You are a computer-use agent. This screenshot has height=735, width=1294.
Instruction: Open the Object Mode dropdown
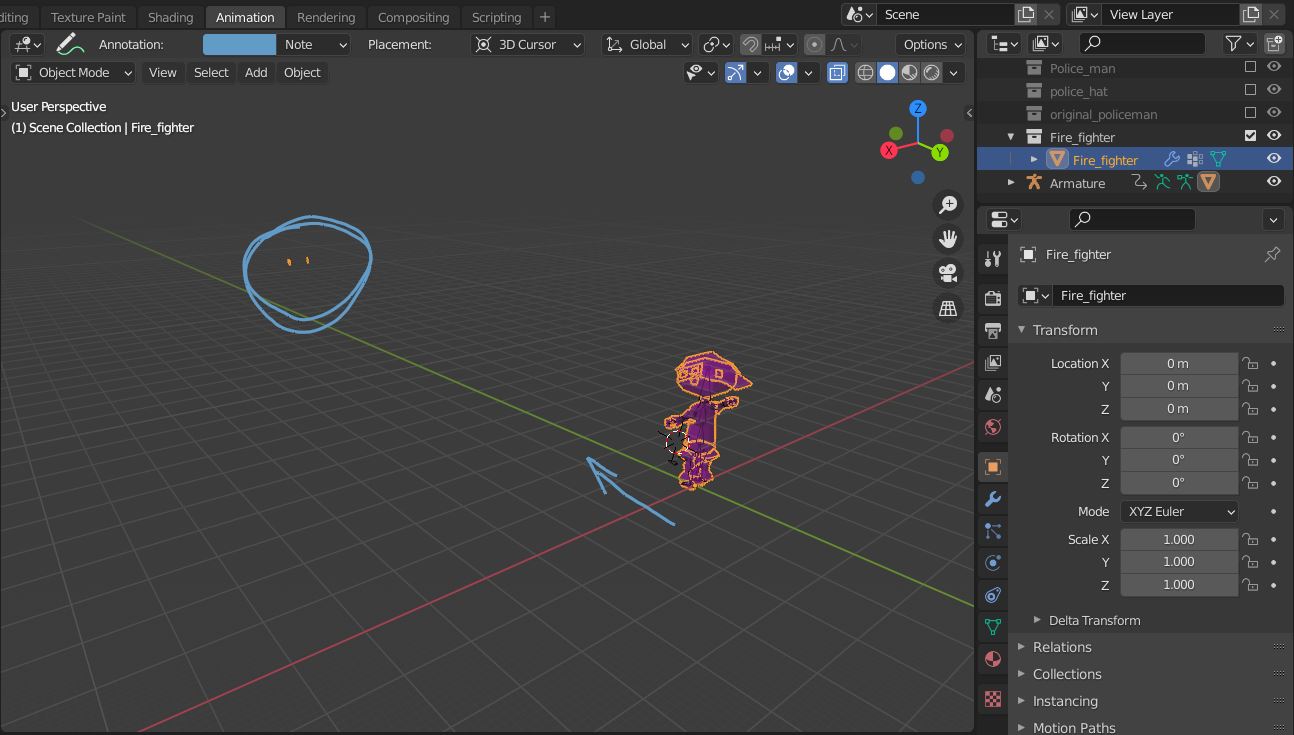[74, 72]
